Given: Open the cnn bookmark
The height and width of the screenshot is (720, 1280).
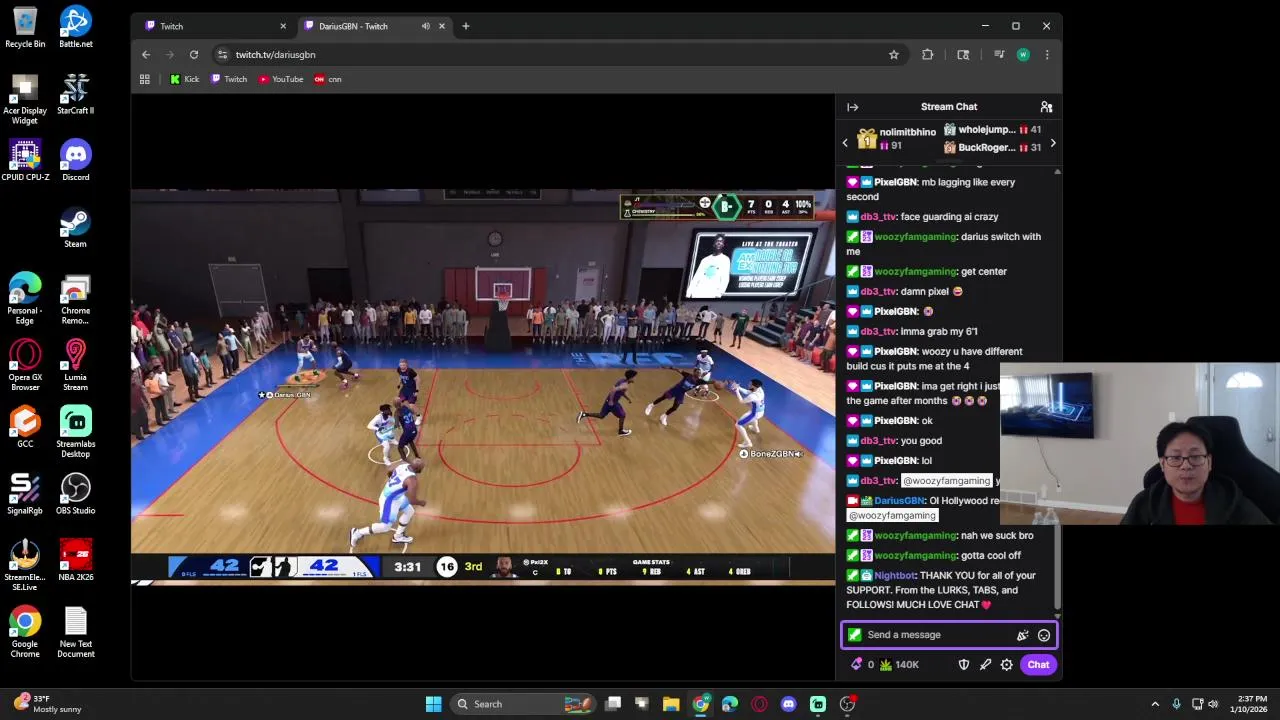Looking at the screenshot, I should [x=328, y=79].
